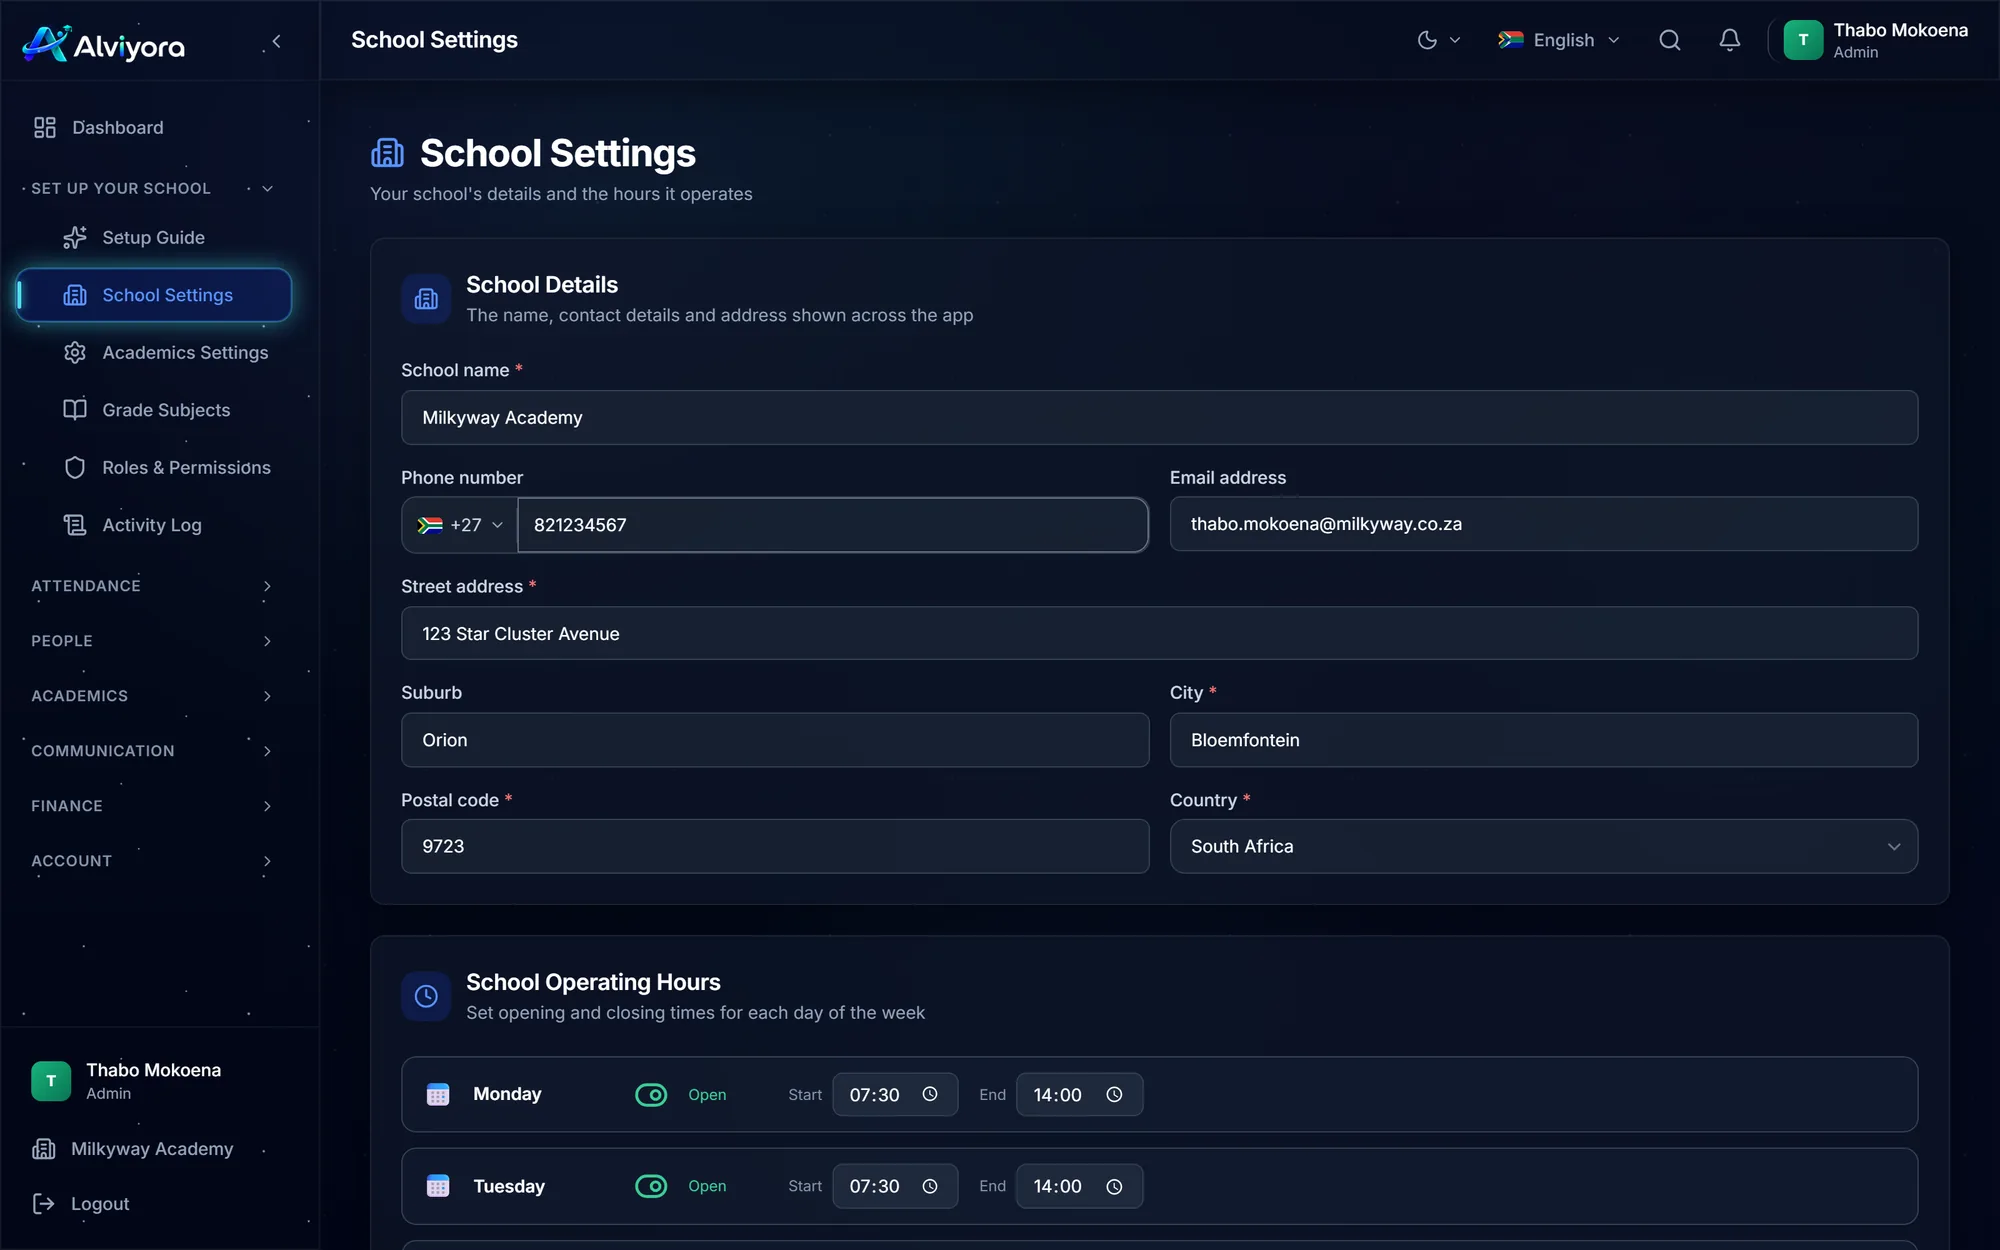Click the Monday start time clock icon

click(930, 1095)
